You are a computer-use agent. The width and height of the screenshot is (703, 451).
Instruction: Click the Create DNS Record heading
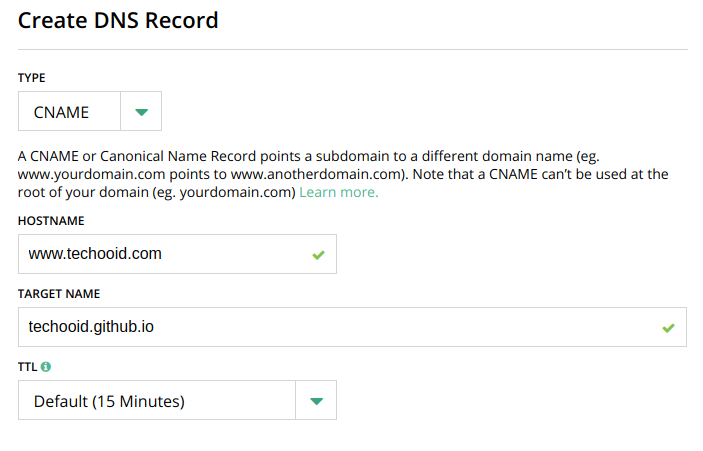click(x=118, y=21)
